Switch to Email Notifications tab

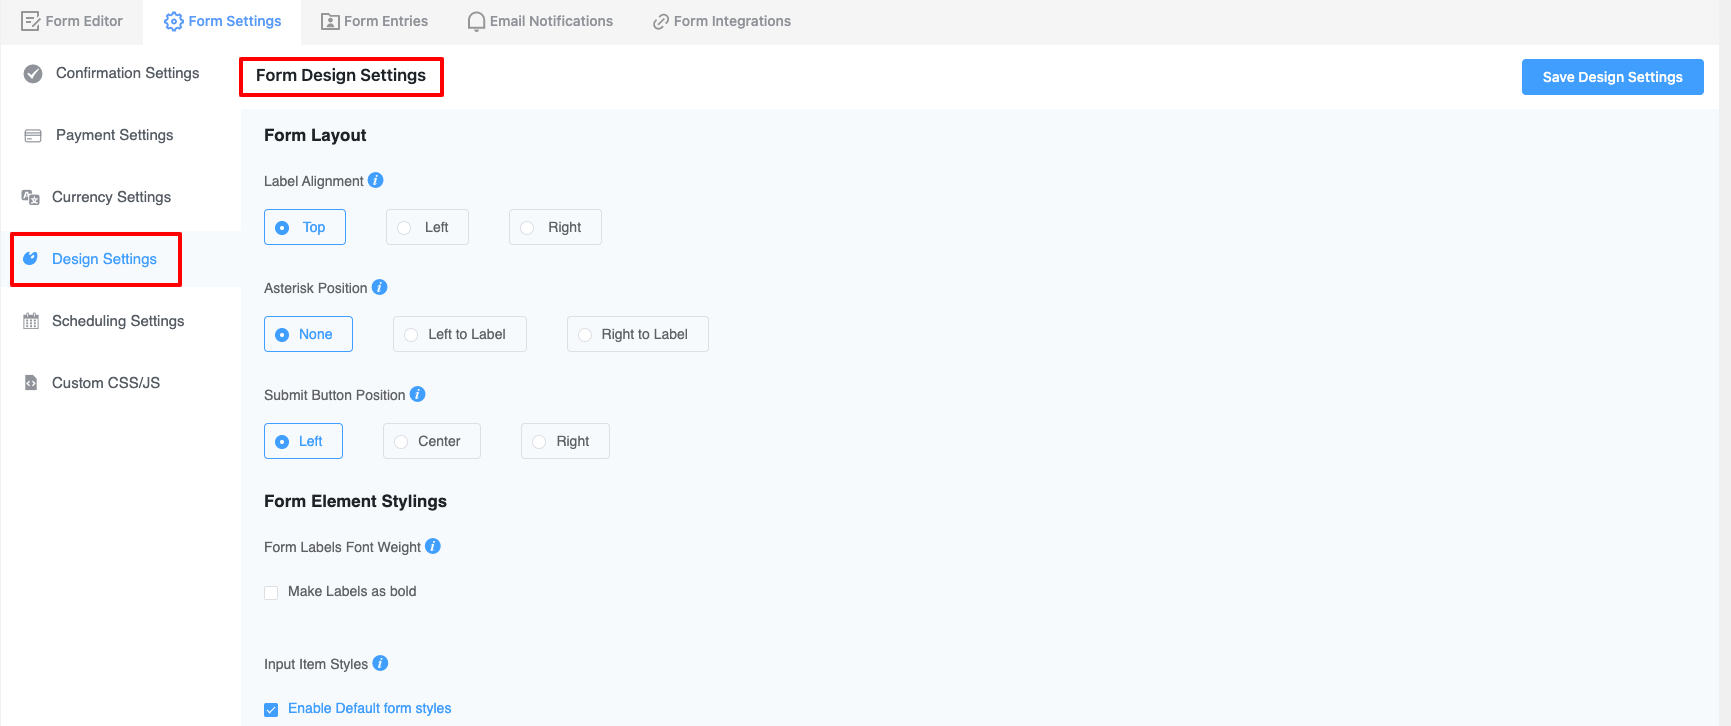(x=540, y=21)
